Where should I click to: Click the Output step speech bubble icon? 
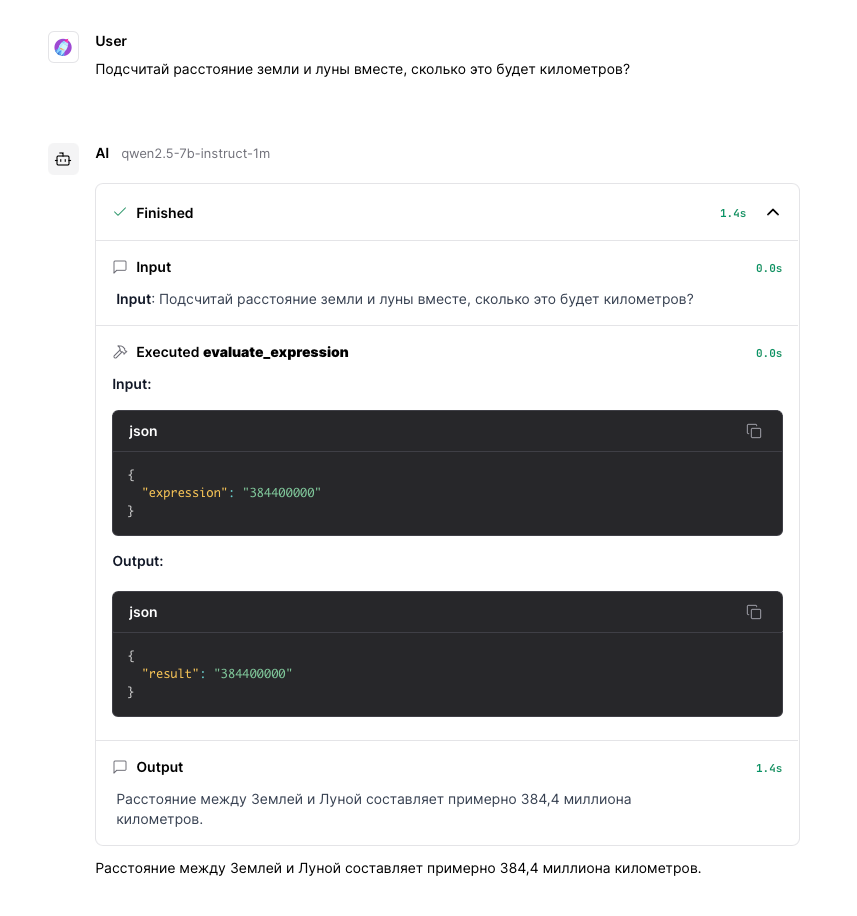click(x=120, y=766)
